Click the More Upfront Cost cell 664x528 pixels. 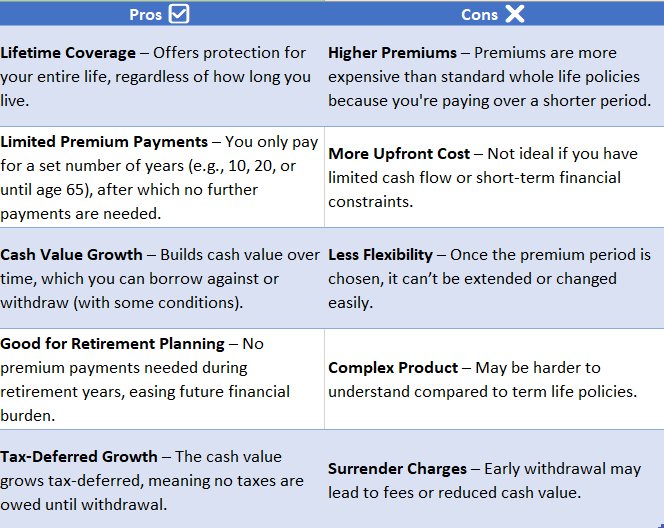click(494, 177)
